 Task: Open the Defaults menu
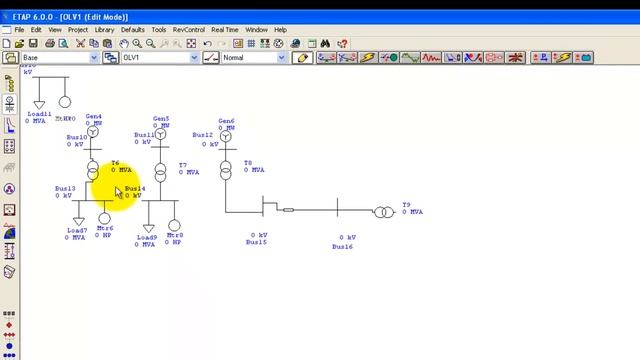click(133, 30)
